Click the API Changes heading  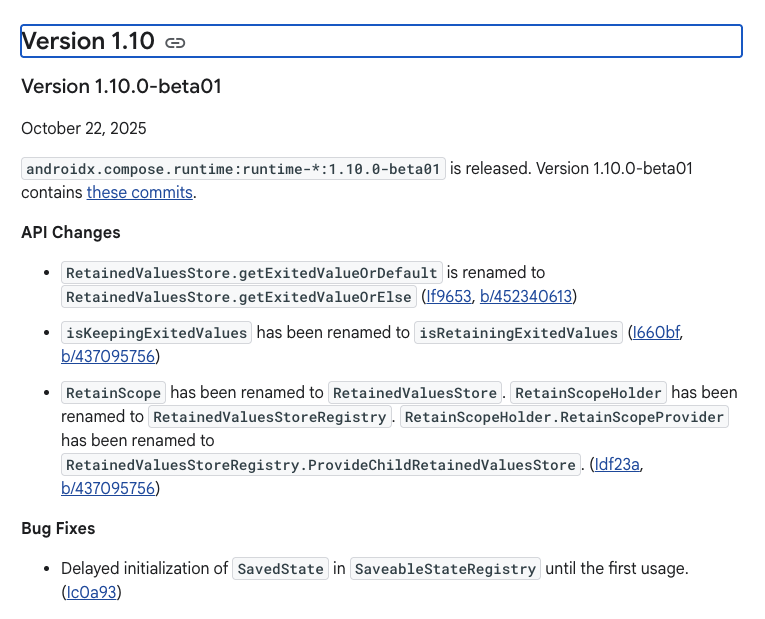(71, 232)
